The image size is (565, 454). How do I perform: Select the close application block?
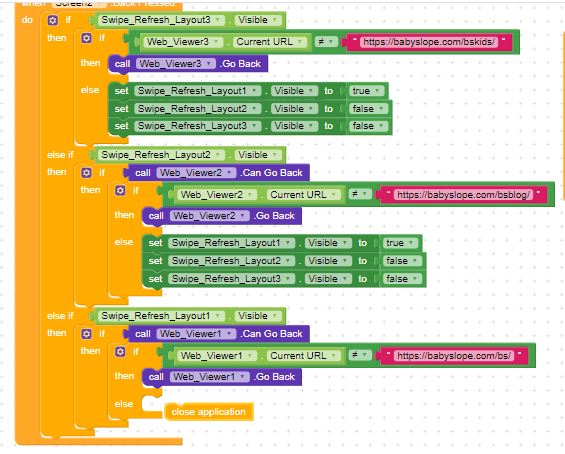(x=209, y=412)
